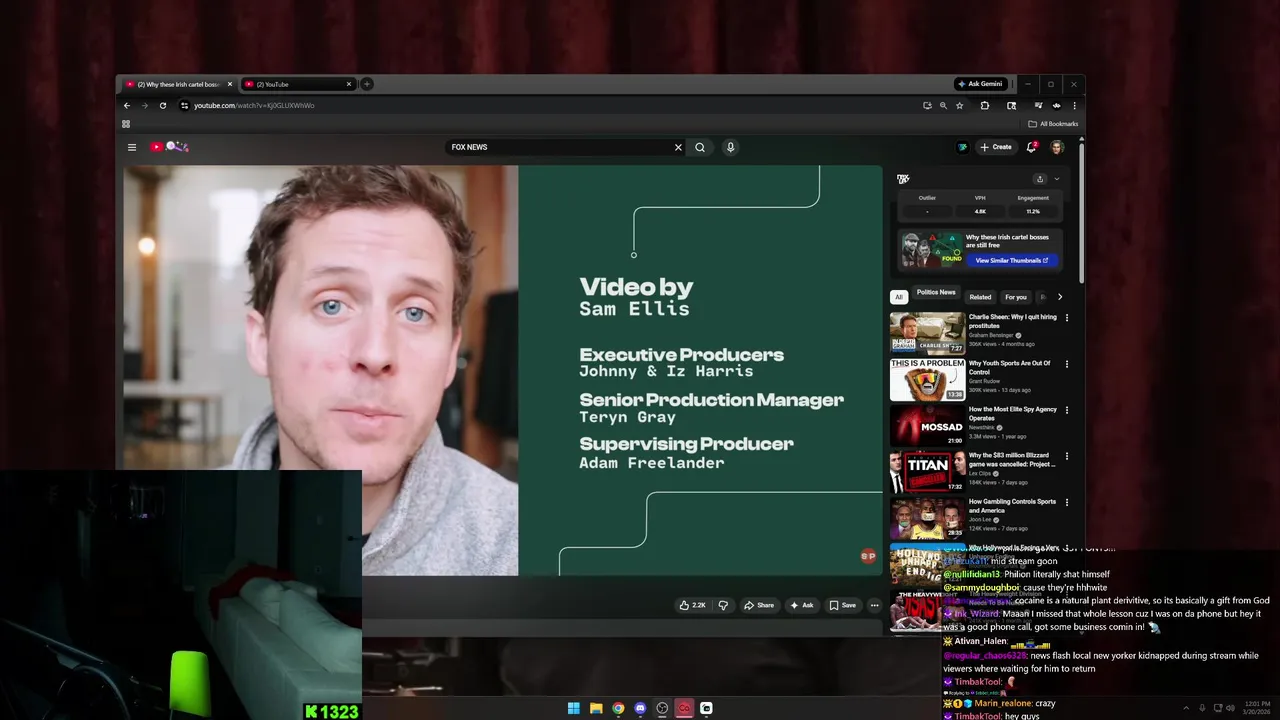Select the For you chip
Screen dimensions: 1280x720
point(1016,297)
